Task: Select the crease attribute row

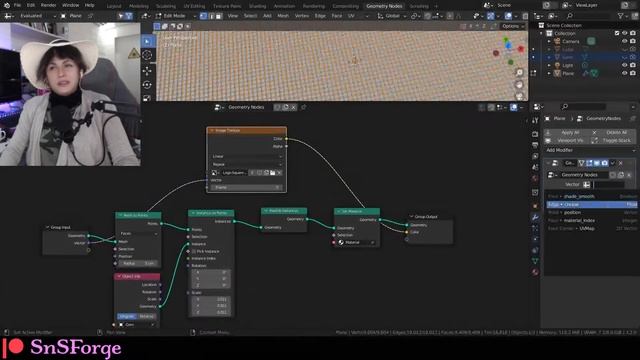Action: pos(591,204)
